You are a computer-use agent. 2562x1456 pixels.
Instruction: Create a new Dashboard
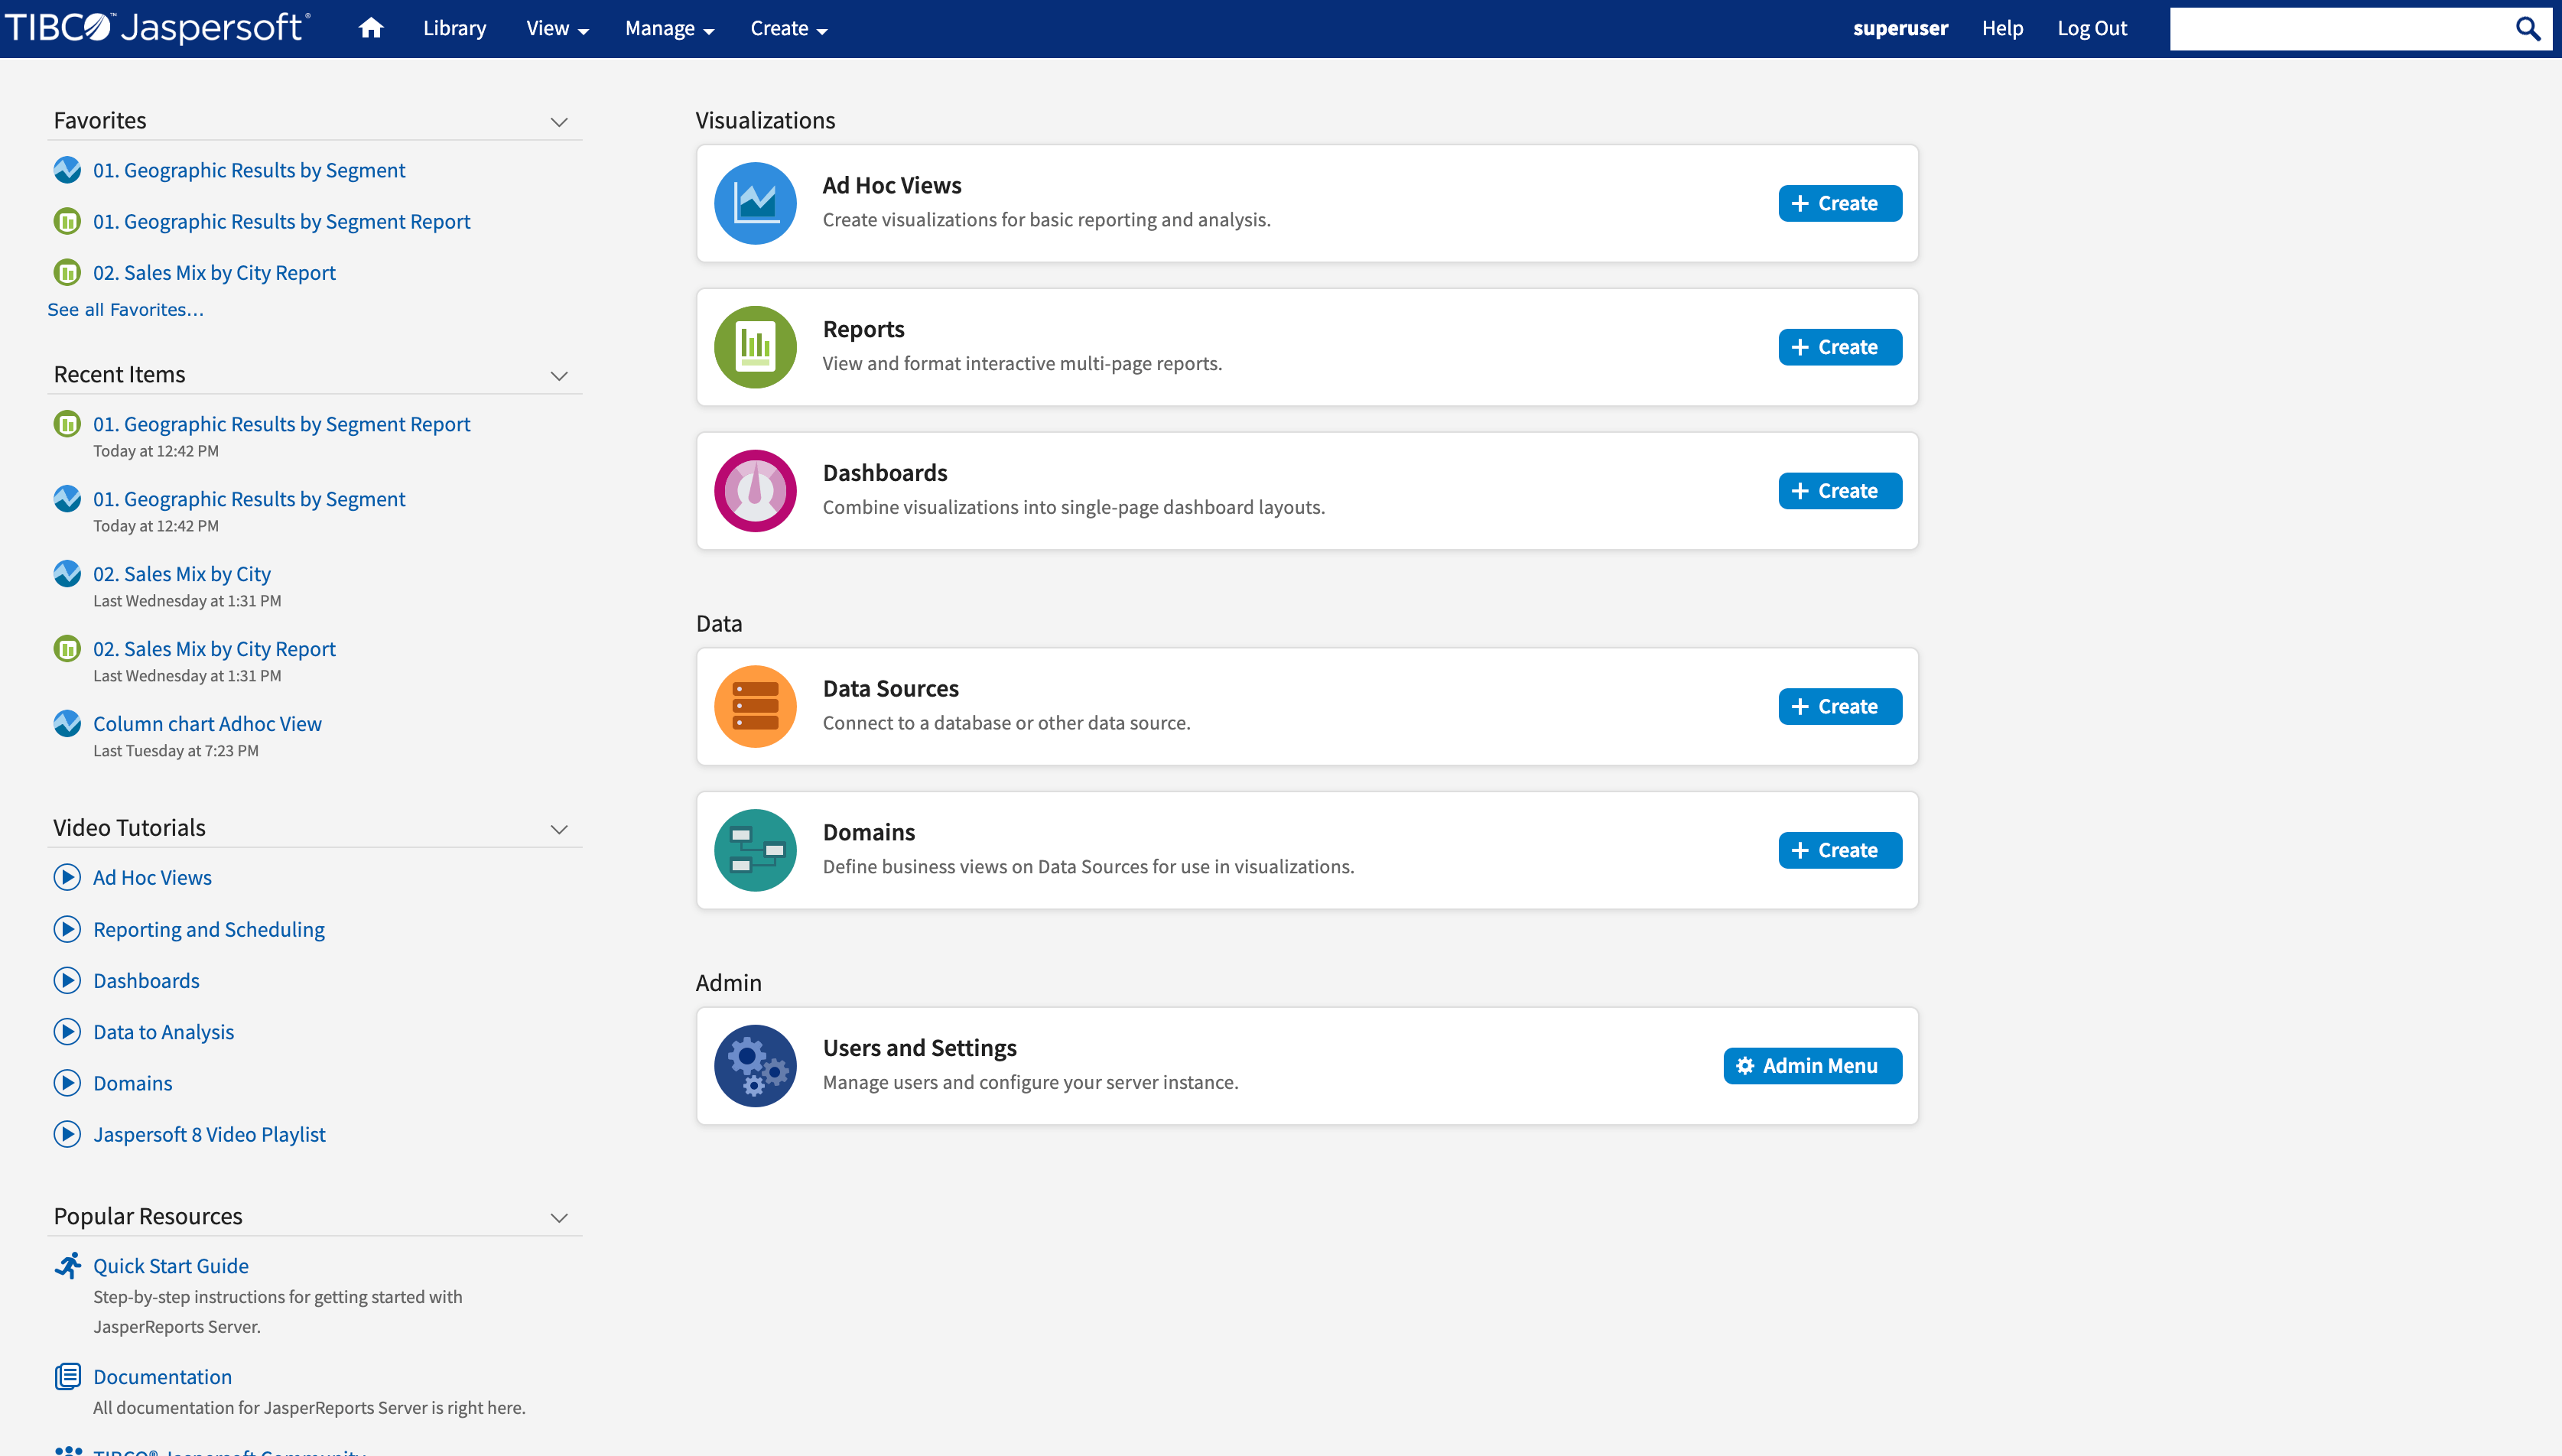tap(1840, 491)
